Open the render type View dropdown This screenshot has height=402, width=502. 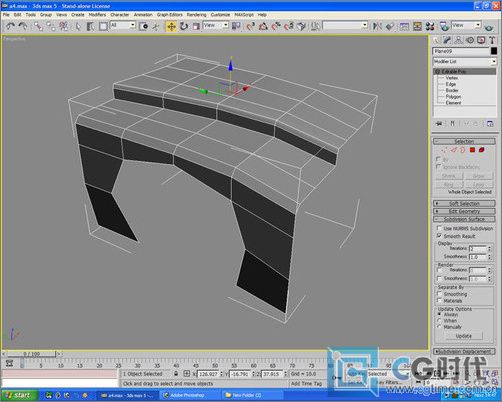click(x=466, y=25)
